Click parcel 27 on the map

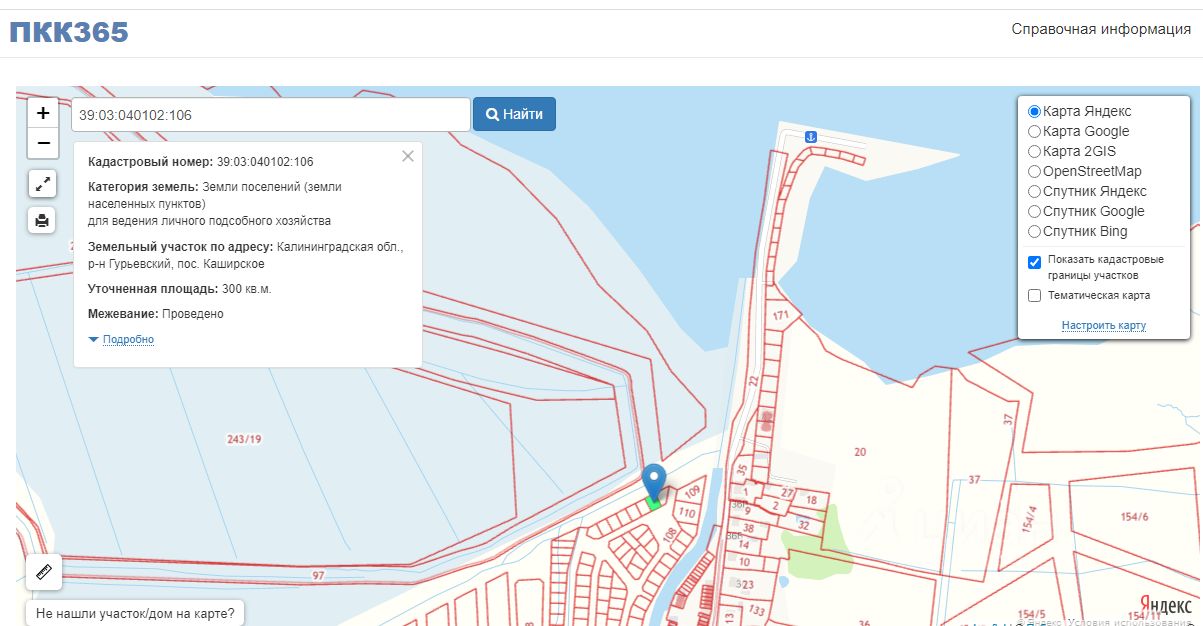coord(787,493)
